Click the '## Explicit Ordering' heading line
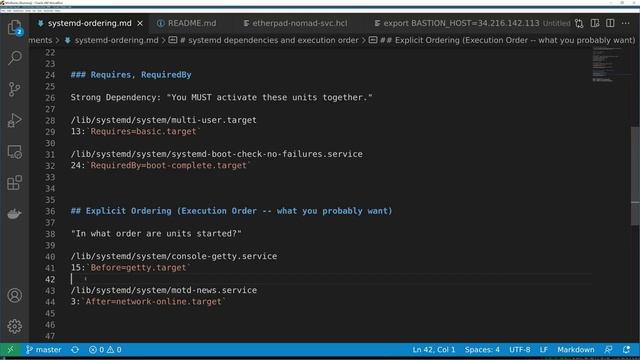 (x=231, y=211)
